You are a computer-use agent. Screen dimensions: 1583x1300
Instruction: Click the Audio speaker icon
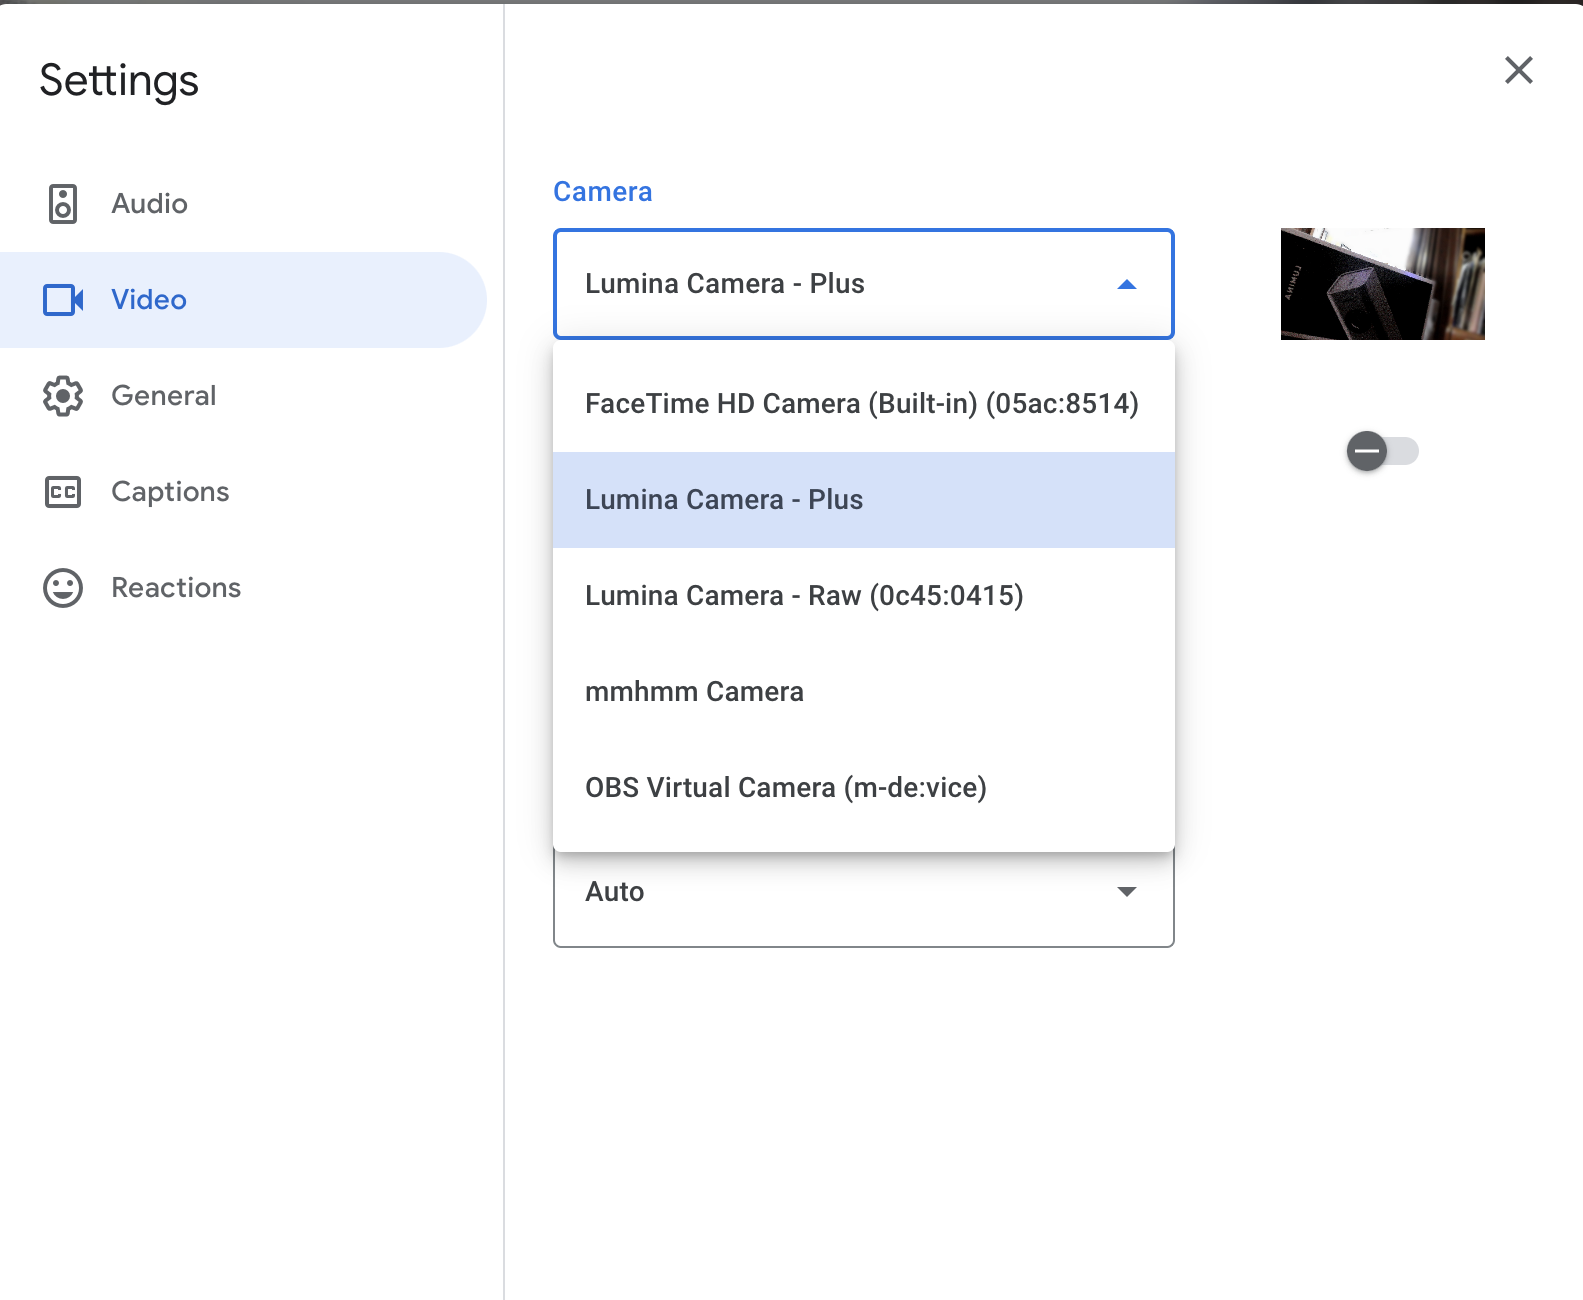63,204
